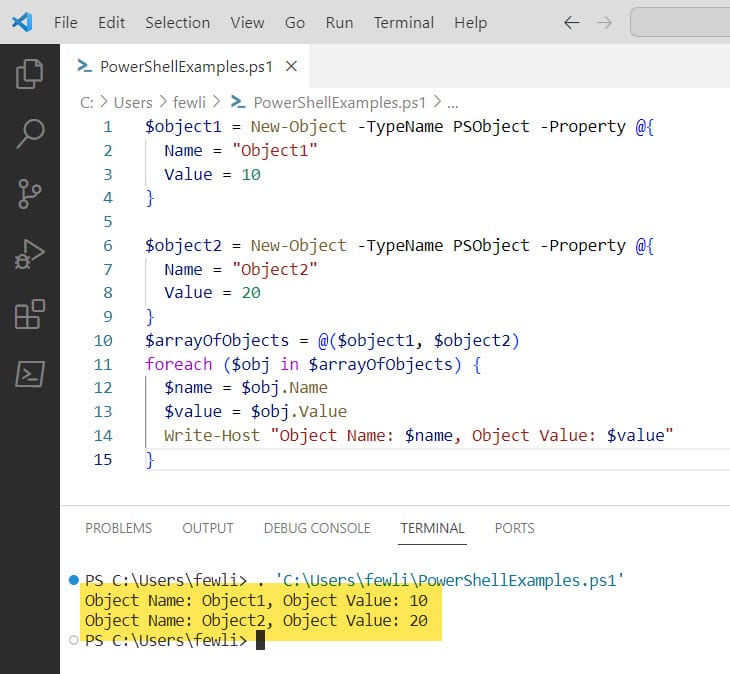Click the "Object2" string on line 7
Screen dimensions: 730x674
click(275, 269)
